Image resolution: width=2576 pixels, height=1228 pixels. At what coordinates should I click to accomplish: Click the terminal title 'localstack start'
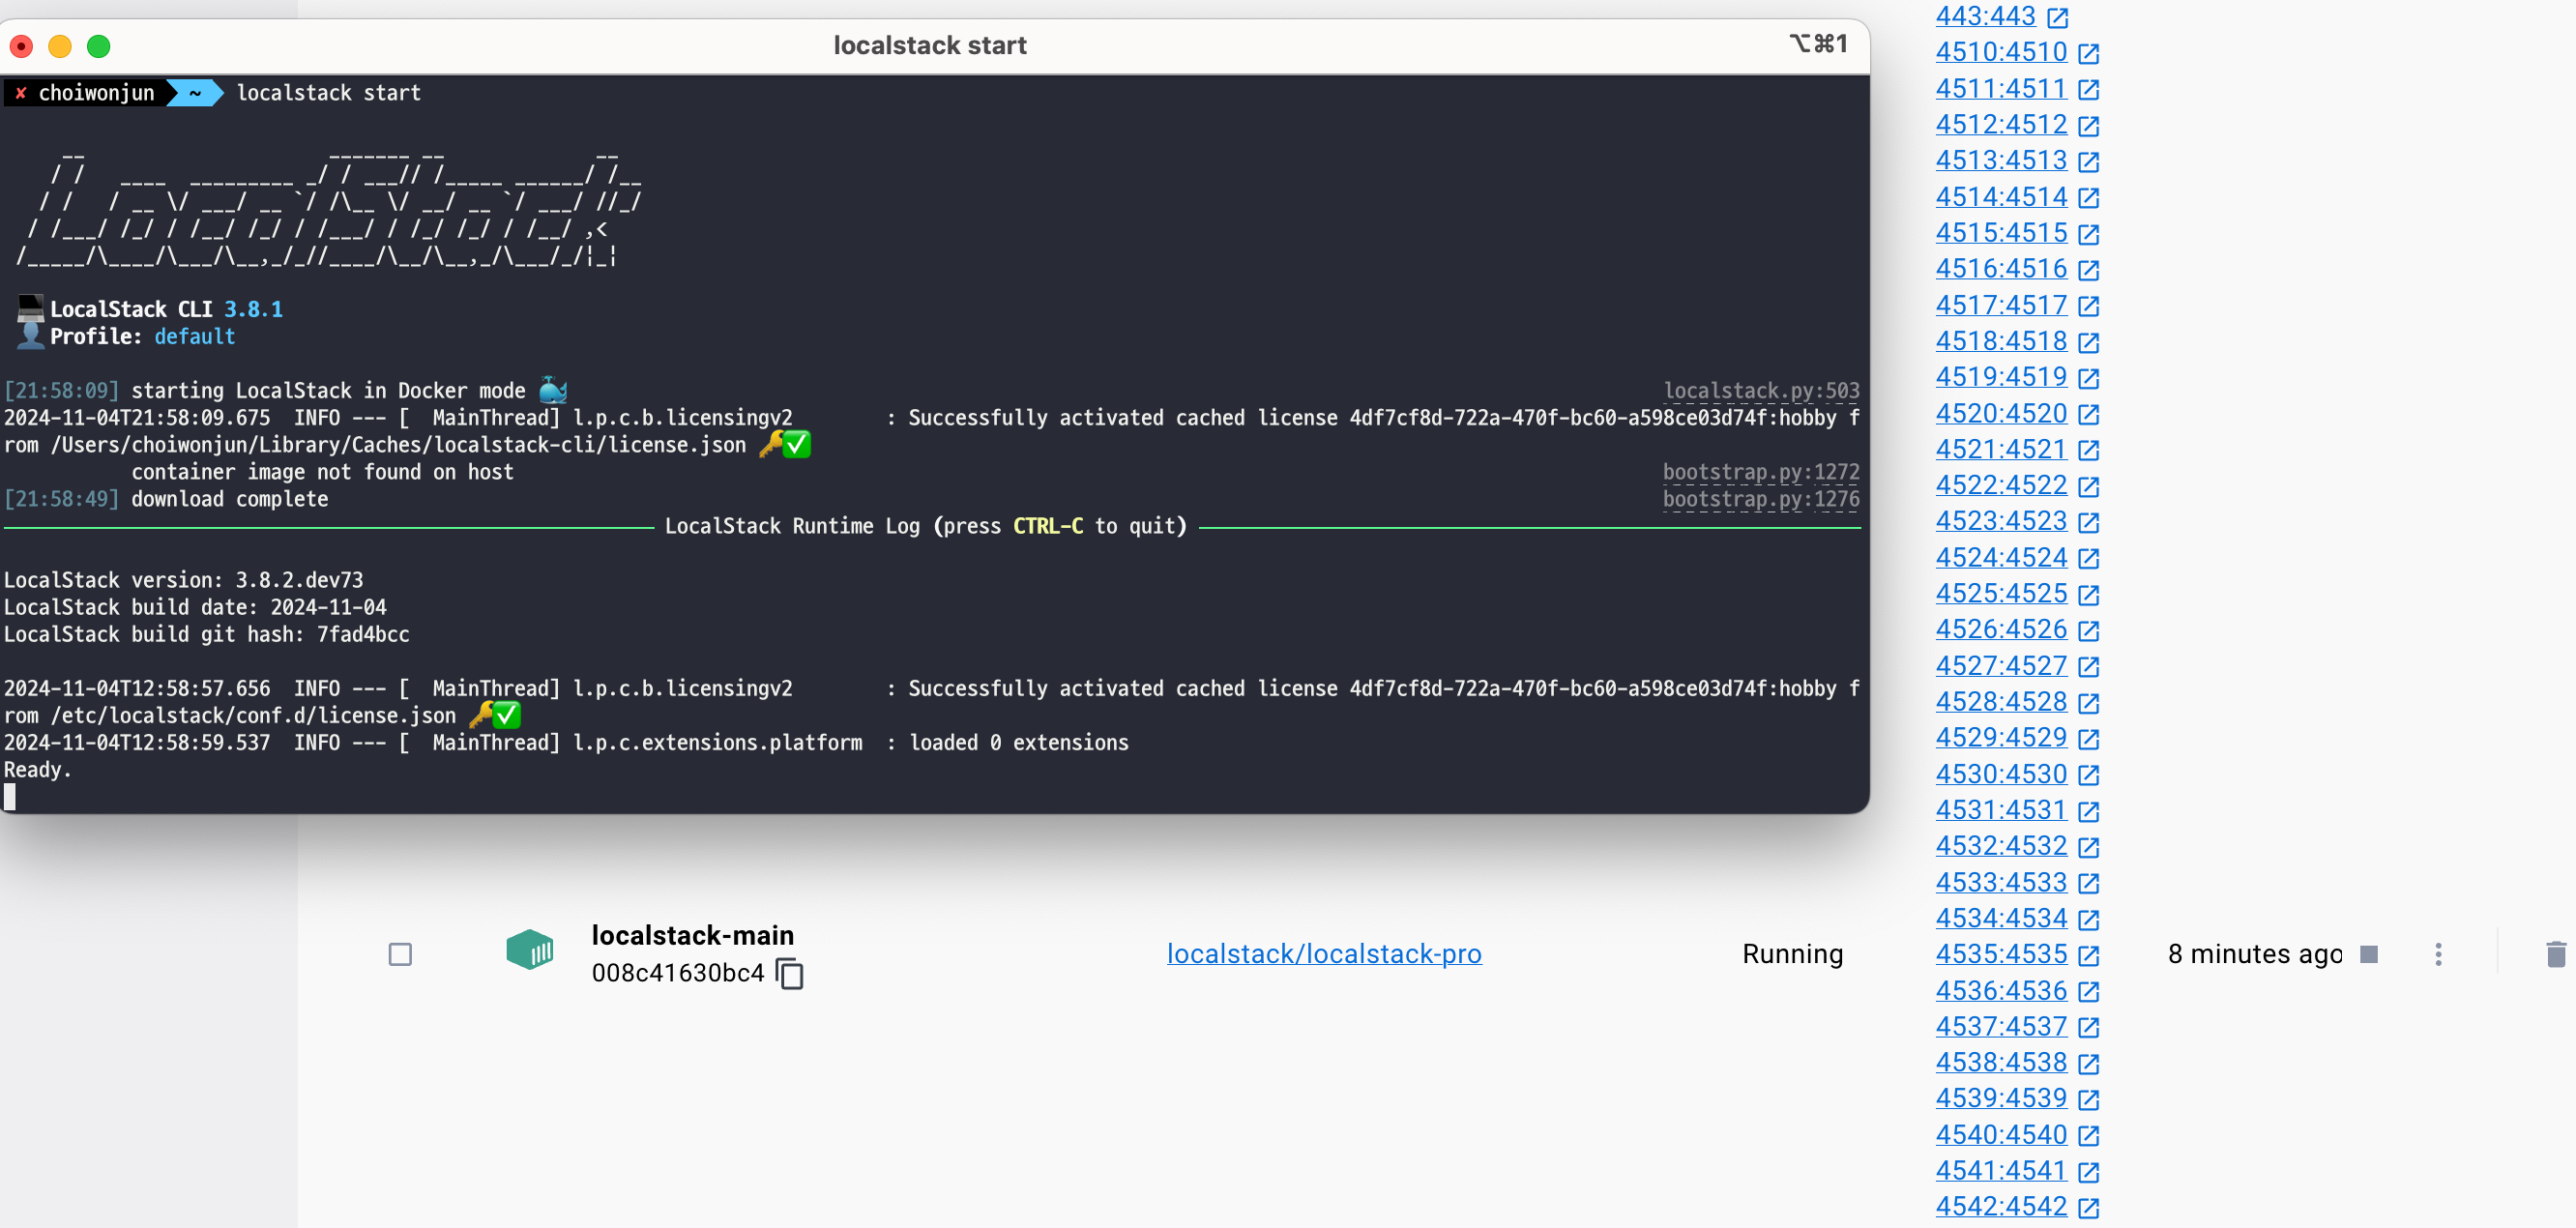[929, 45]
